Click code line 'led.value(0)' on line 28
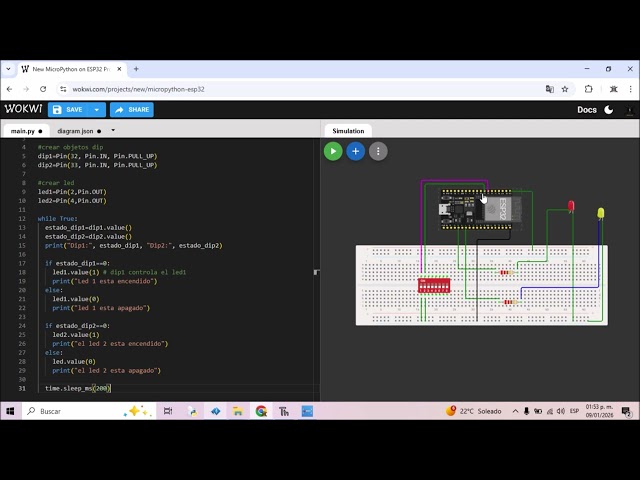This screenshot has width=640, height=480. pos(74,361)
